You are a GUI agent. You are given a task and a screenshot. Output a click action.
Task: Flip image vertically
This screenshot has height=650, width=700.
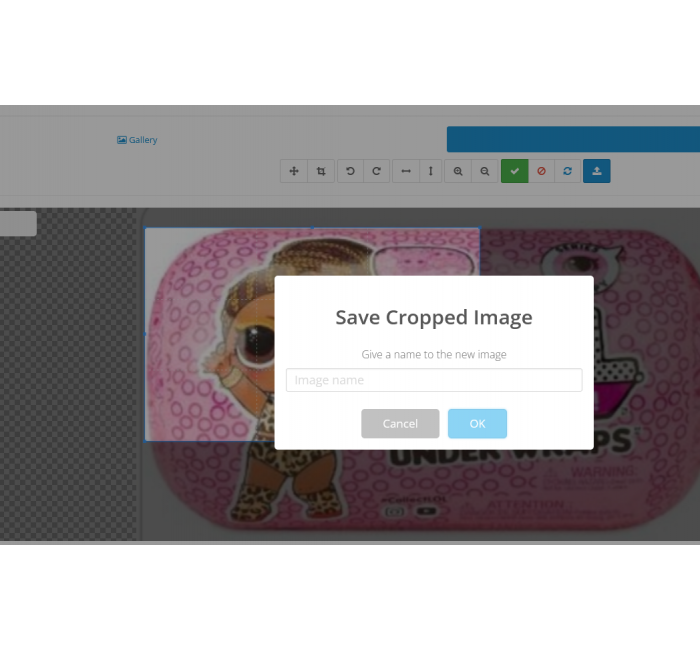(431, 171)
